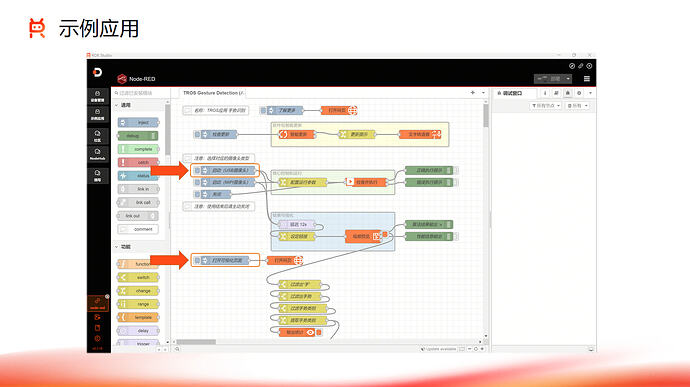
Task: Select the debug node in the palette
Action: tap(138, 136)
